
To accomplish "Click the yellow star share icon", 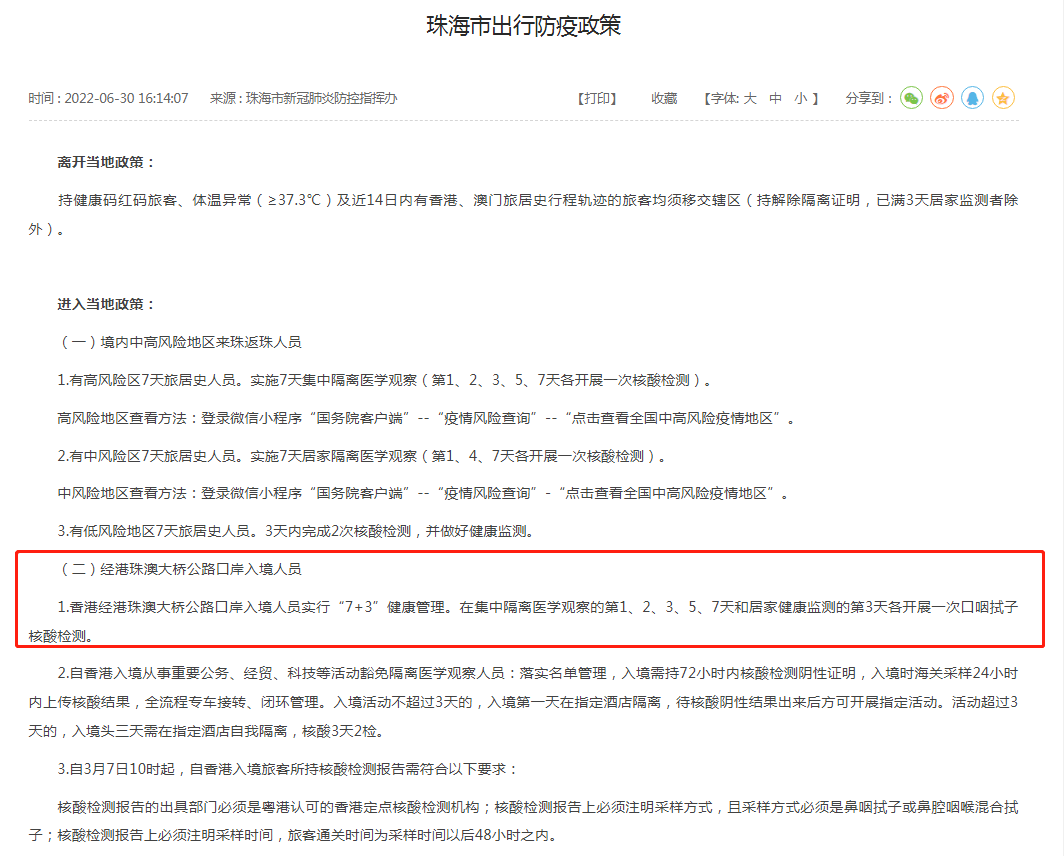I will (x=1003, y=98).
